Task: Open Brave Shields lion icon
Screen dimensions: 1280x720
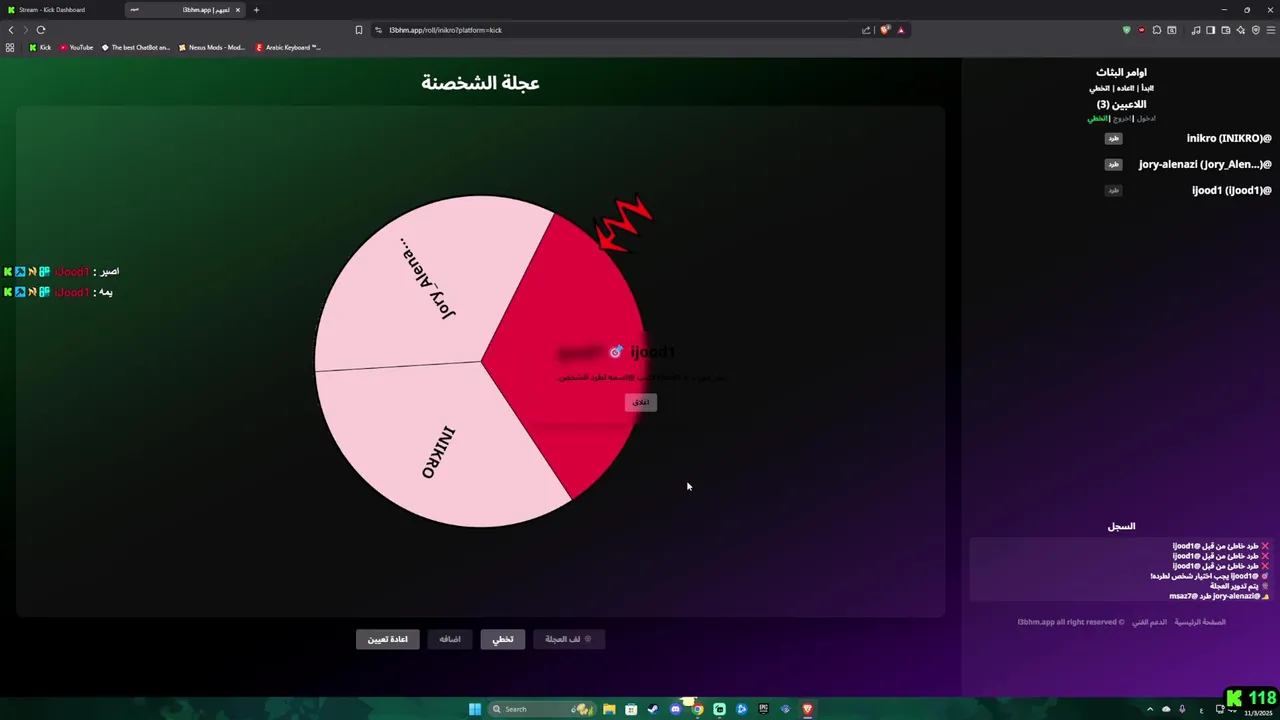Action: point(885,30)
